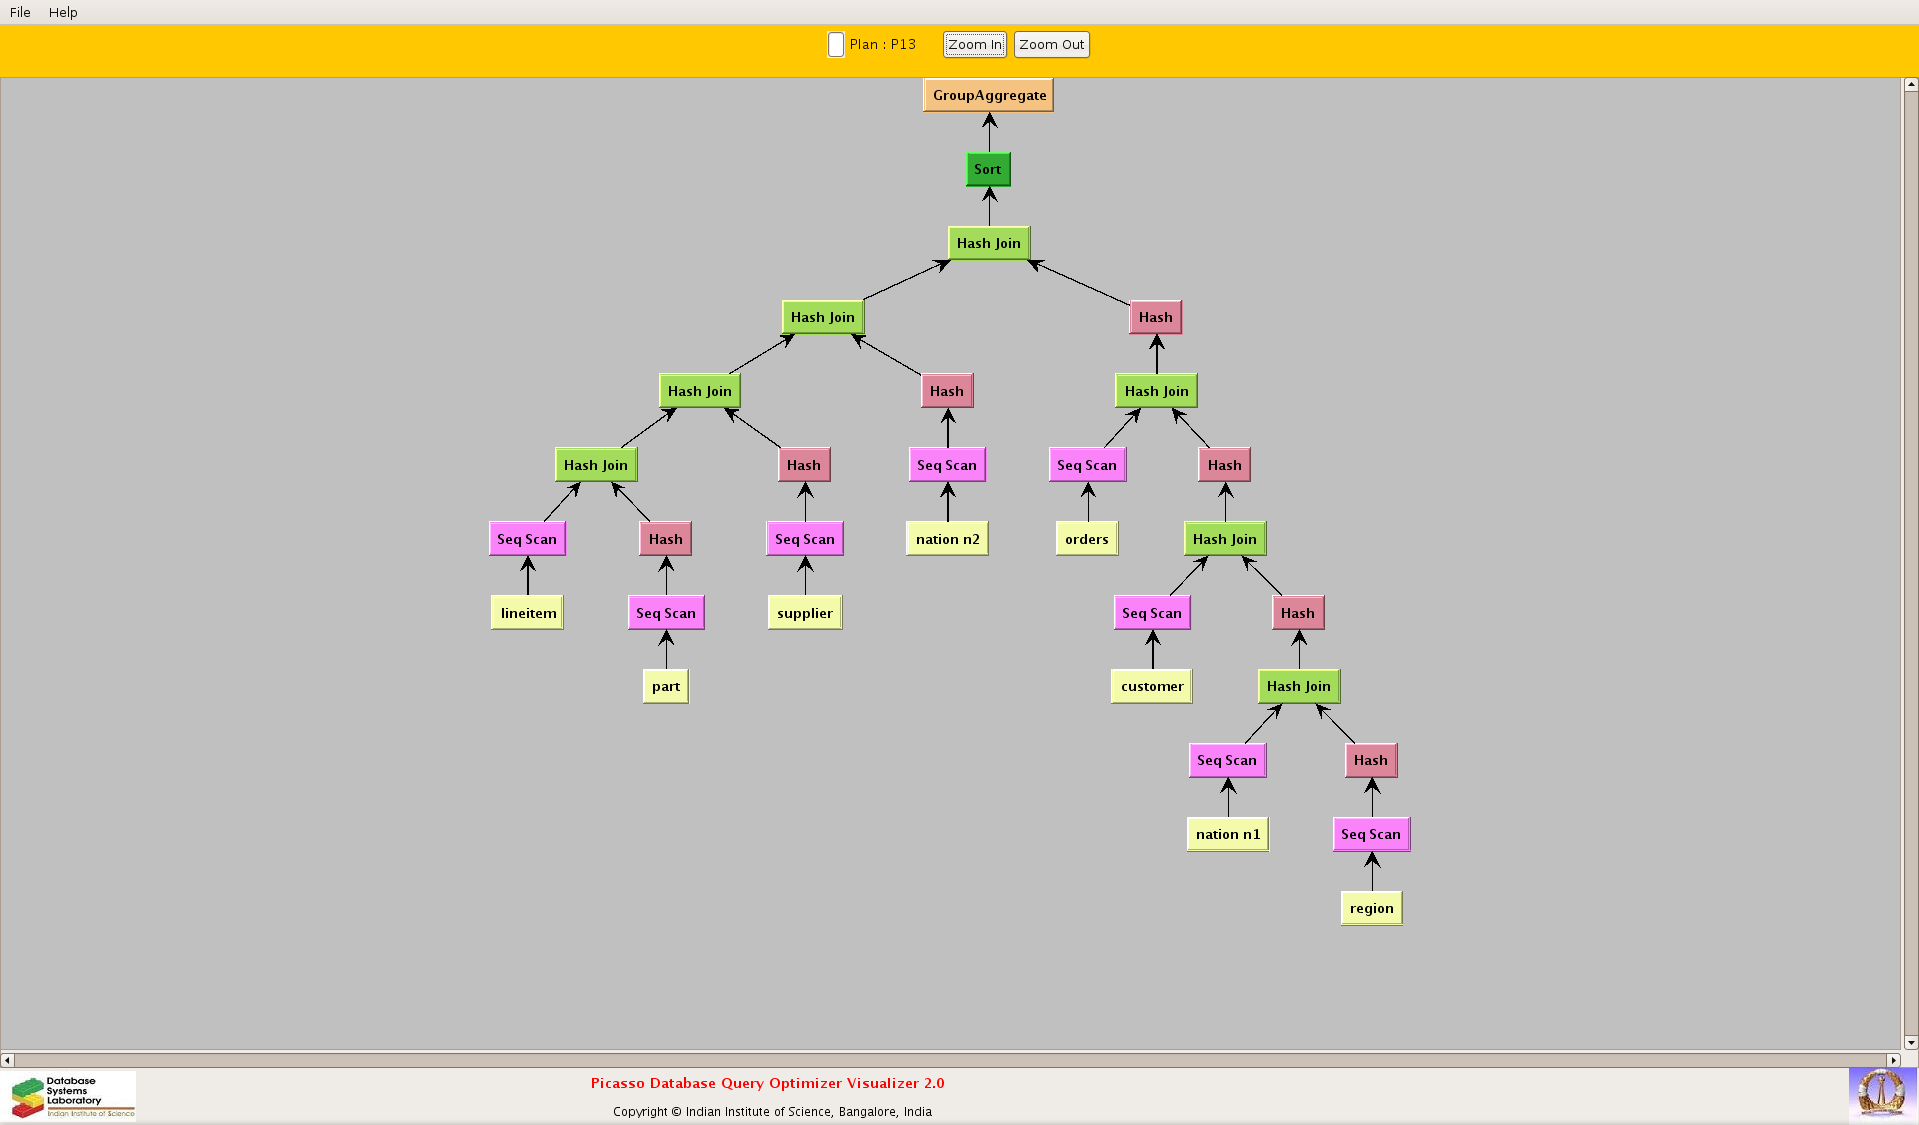Viewport: 1919px width, 1125px height.
Task: Click the topmost Hash Join node under Sort
Action: [x=988, y=243]
